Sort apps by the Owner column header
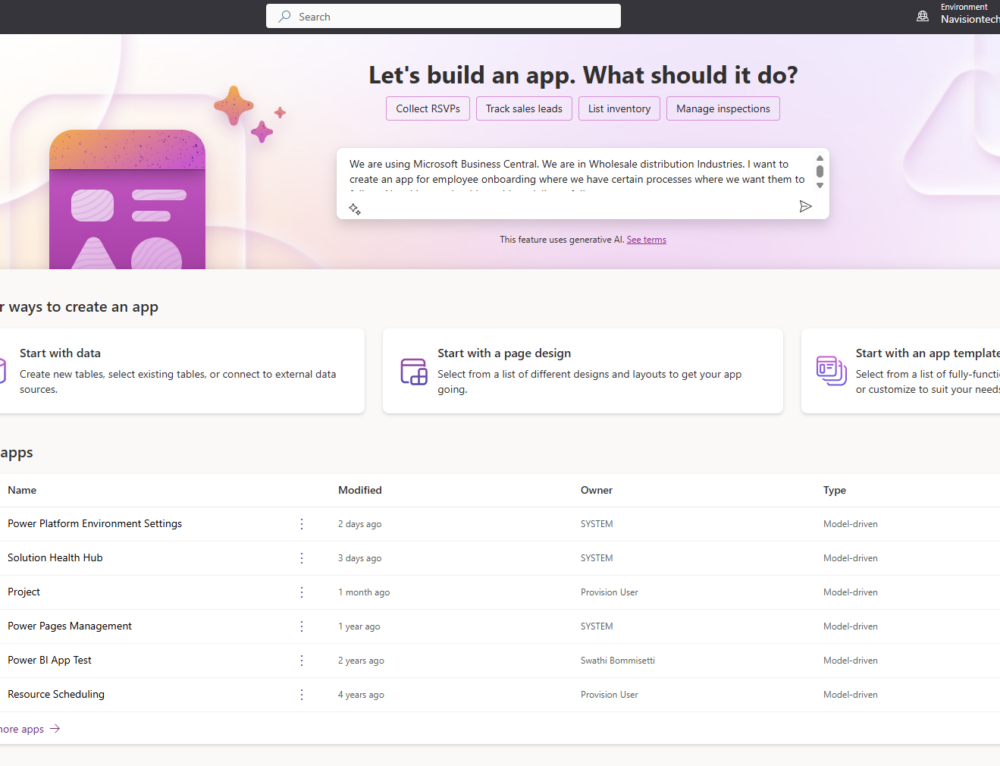This screenshot has width=1000, height=766. coord(596,490)
